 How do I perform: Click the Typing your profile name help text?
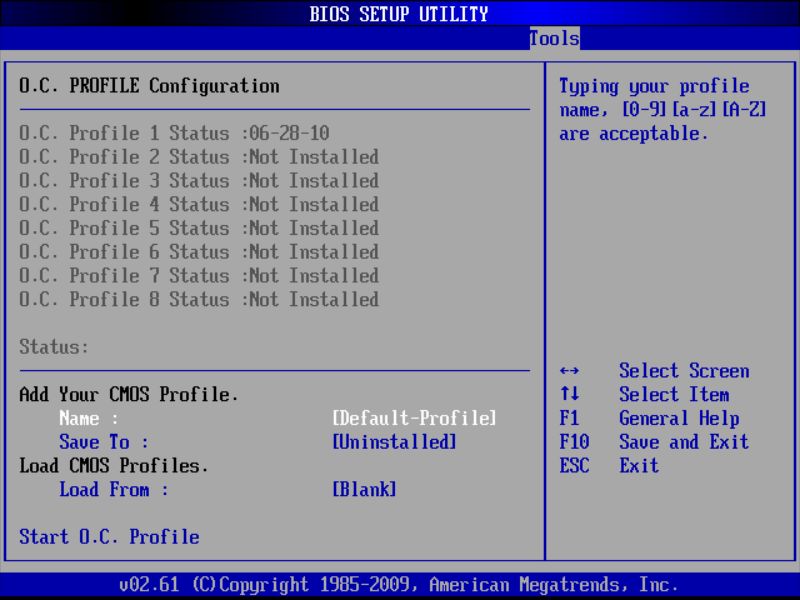[662, 110]
